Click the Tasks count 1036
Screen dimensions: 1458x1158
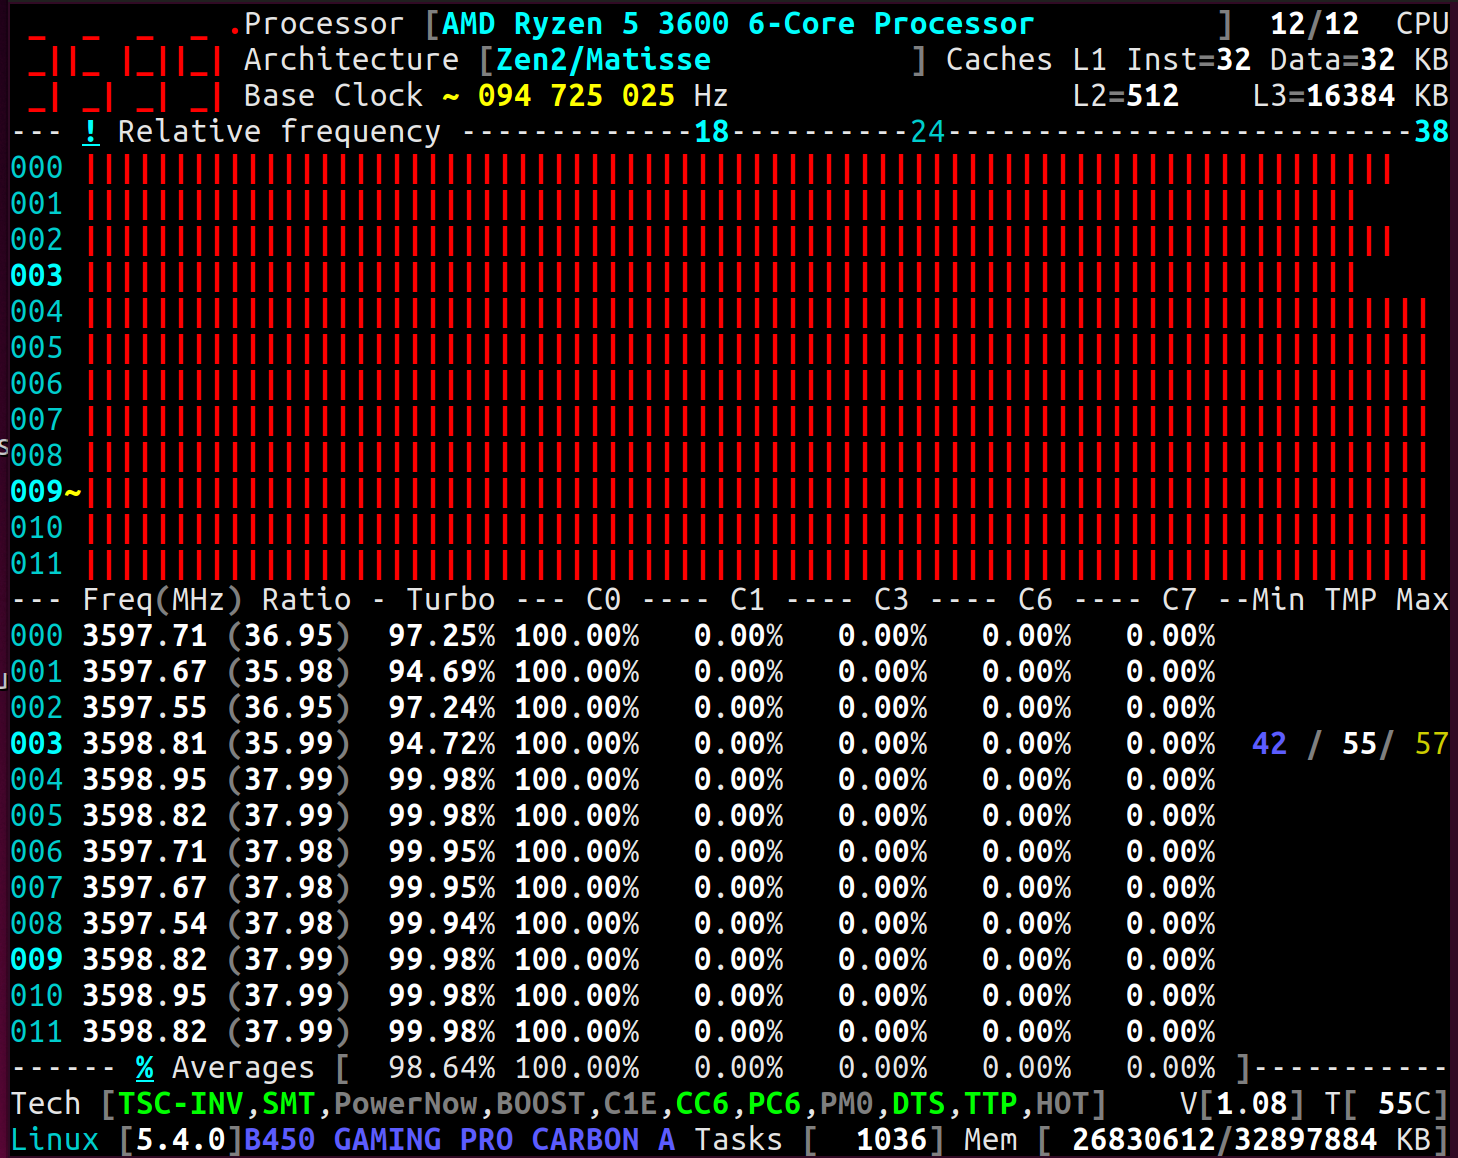click(x=892, y=1140)
